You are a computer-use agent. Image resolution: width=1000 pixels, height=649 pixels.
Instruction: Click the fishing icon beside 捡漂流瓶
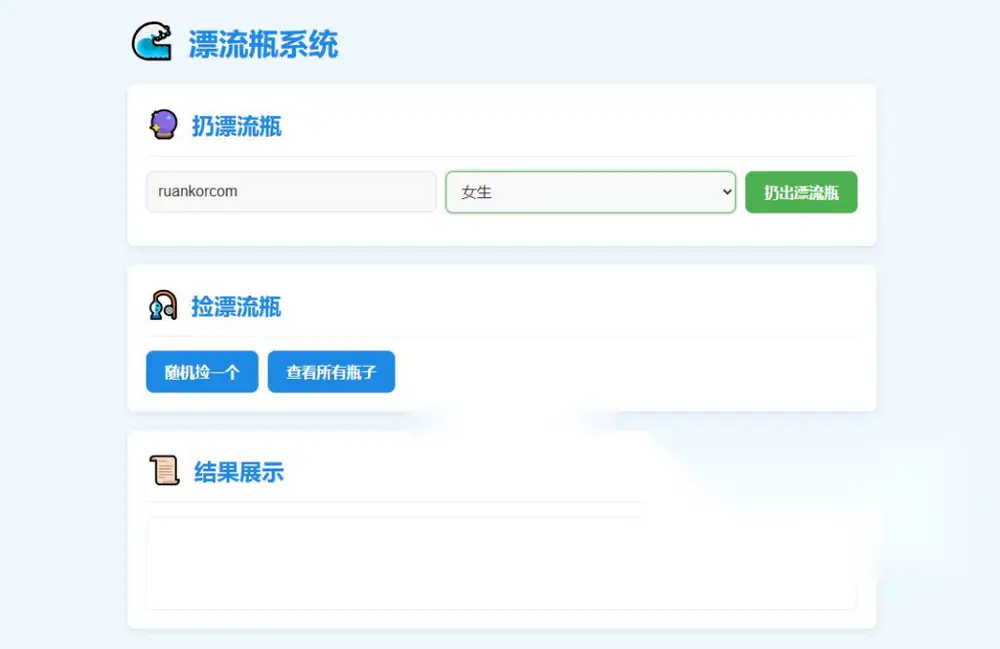[x=163, y=305]
